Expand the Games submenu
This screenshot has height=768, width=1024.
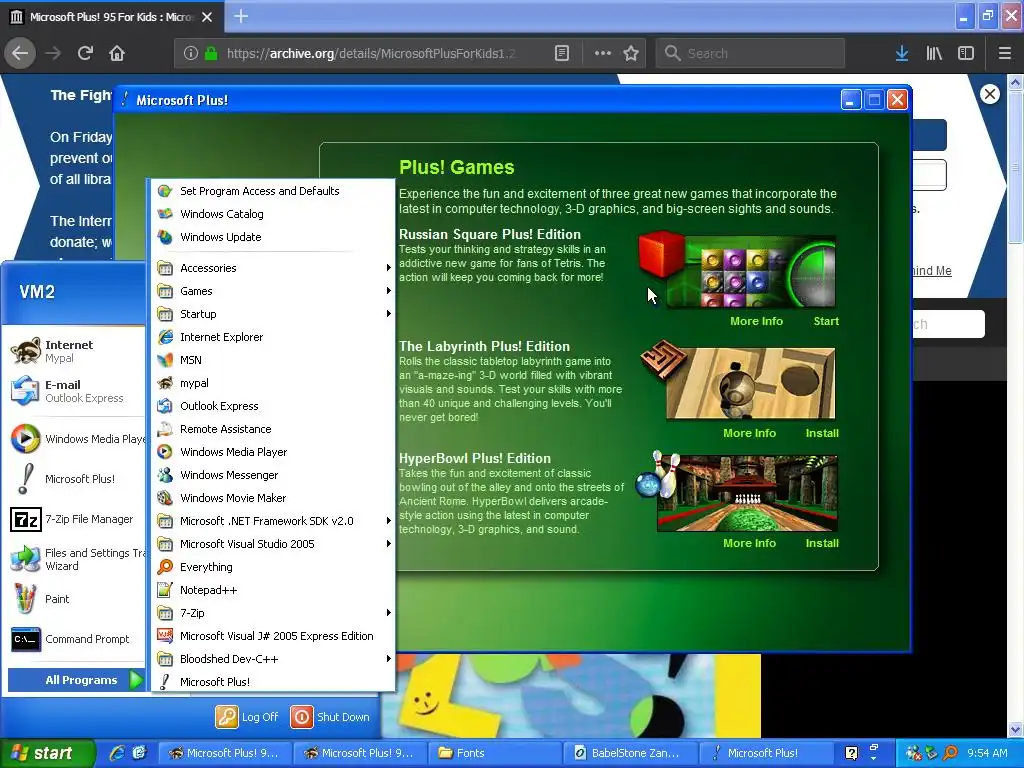pos(273,291)
